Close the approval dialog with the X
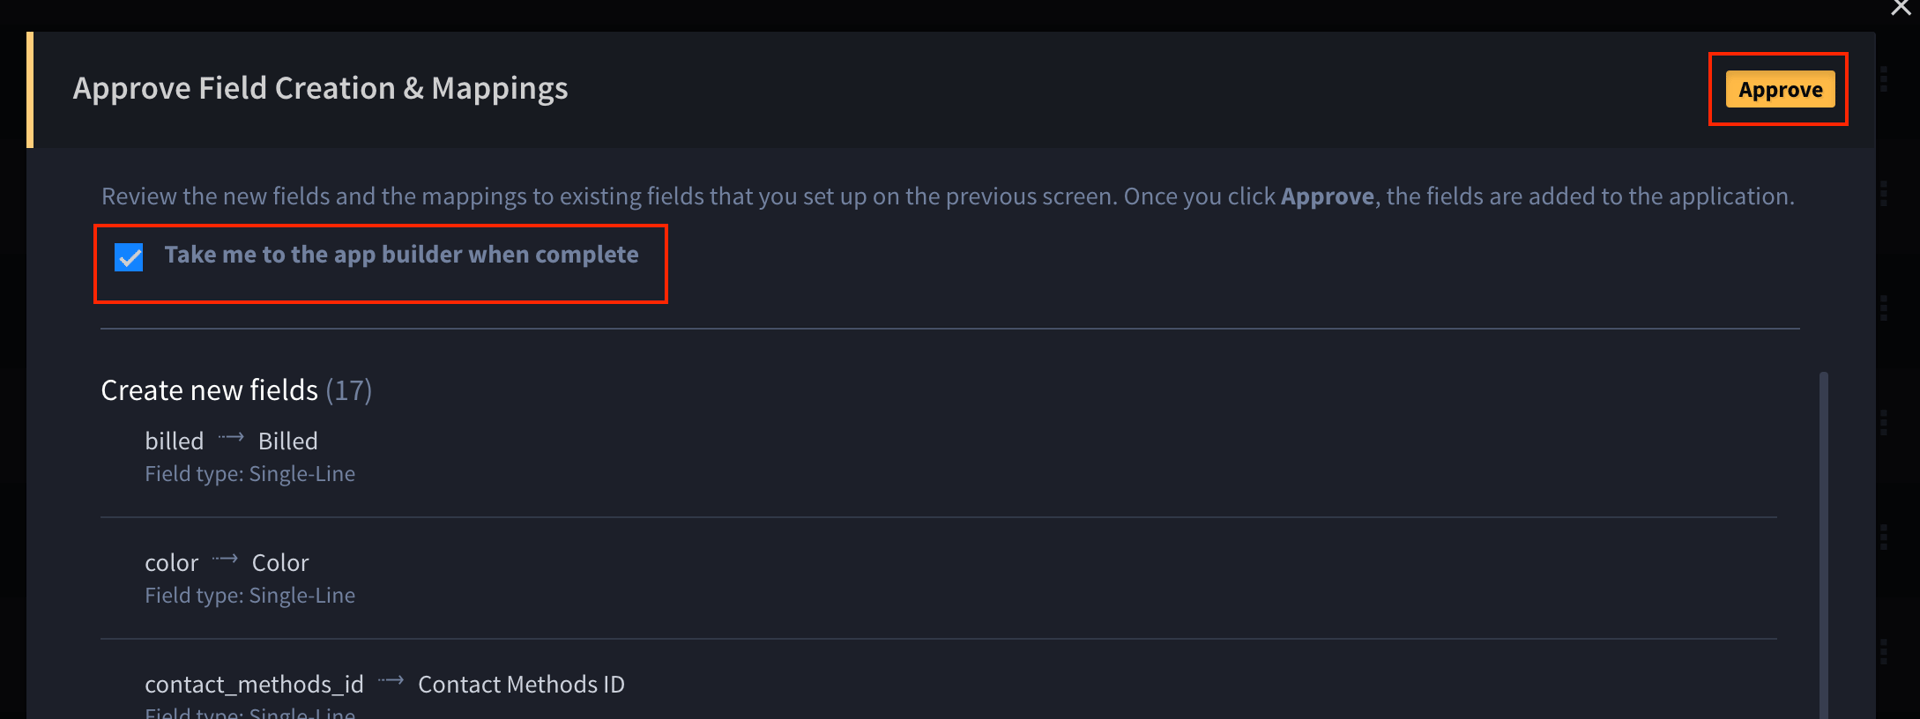1920x719 pixels. coord(1900,8)
